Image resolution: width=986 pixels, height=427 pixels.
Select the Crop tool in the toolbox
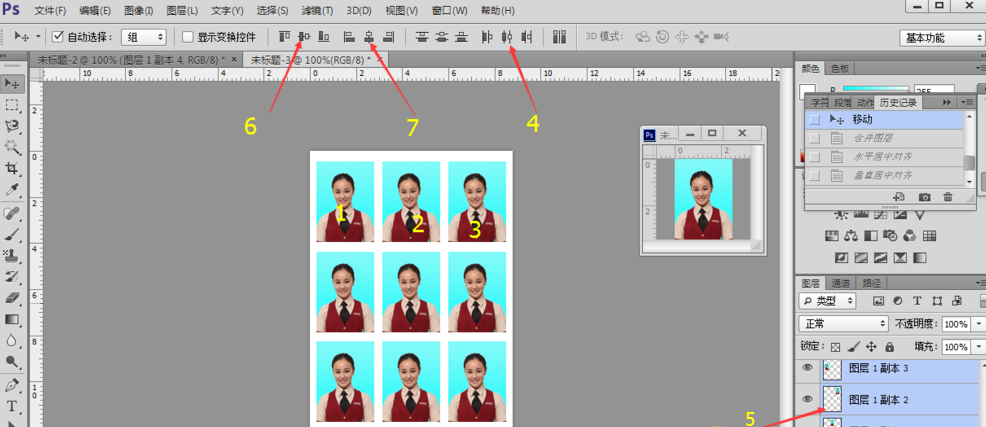12,169
